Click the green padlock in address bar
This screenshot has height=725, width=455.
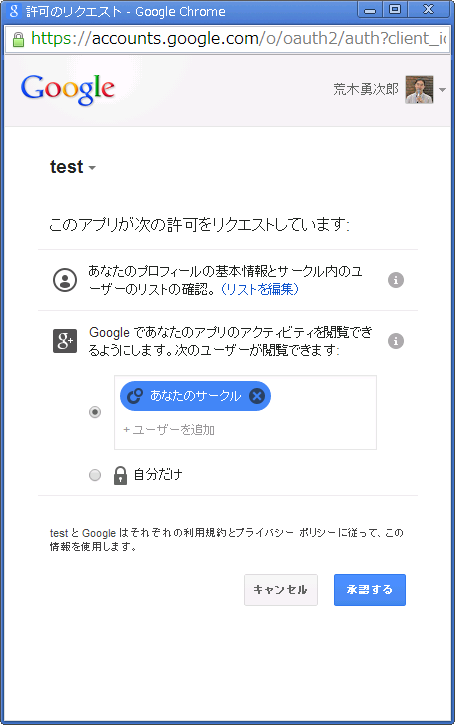[18, 39]
